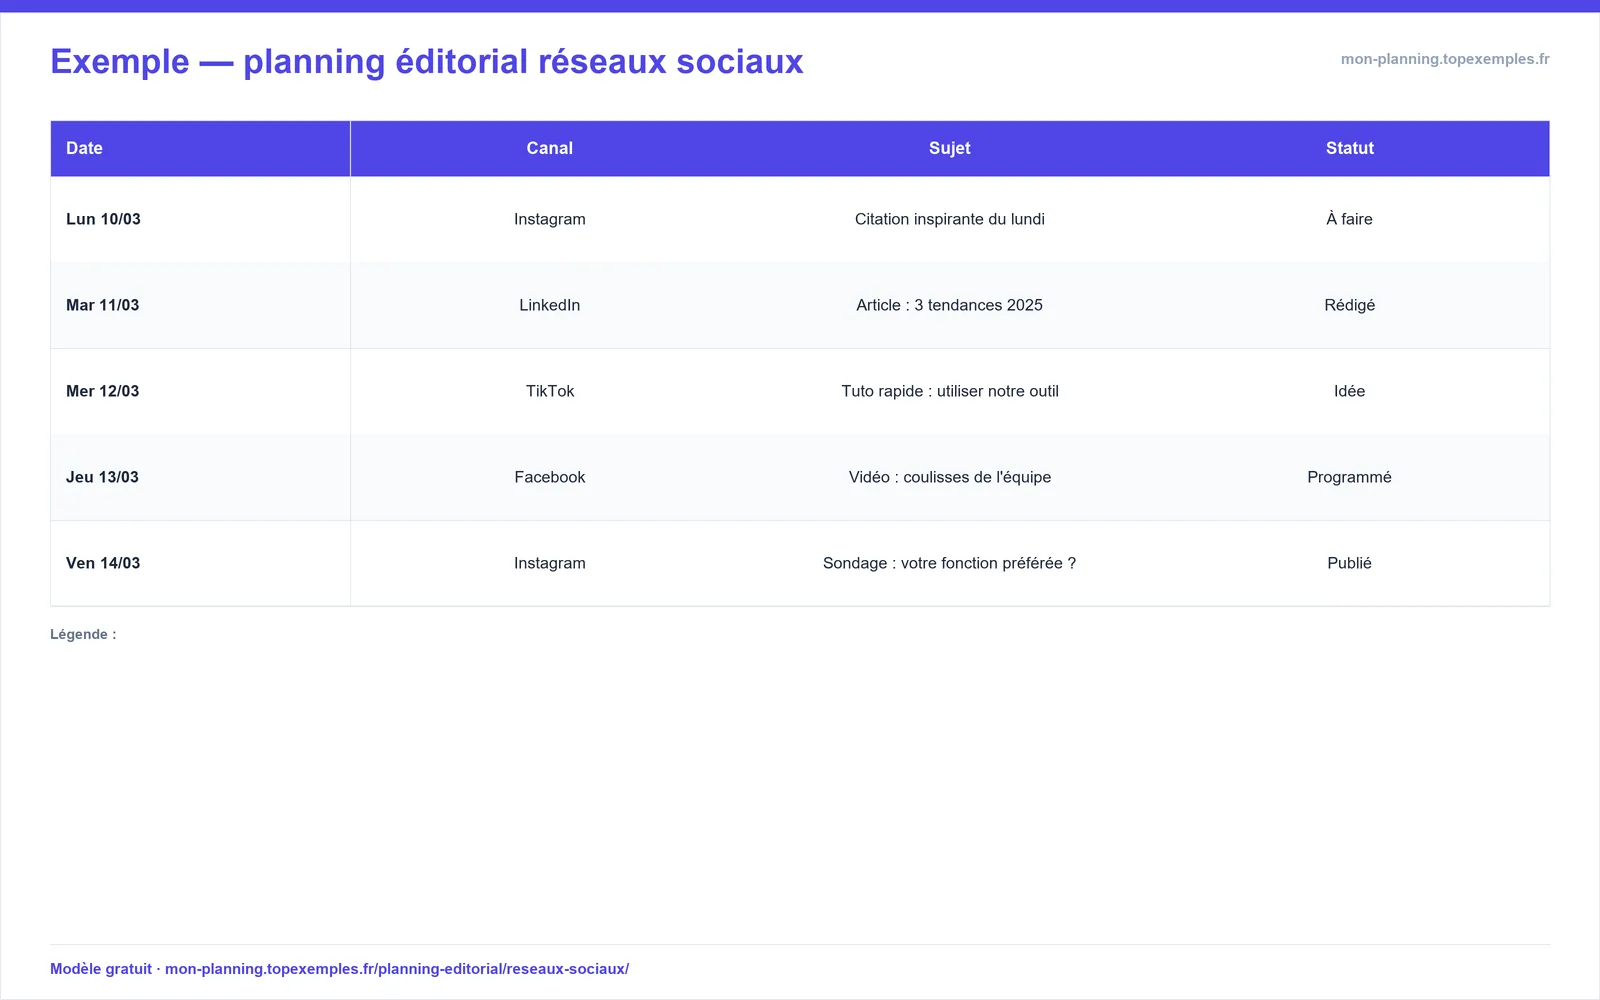
Task: Click the Canal column header
Action: point(550,148)
